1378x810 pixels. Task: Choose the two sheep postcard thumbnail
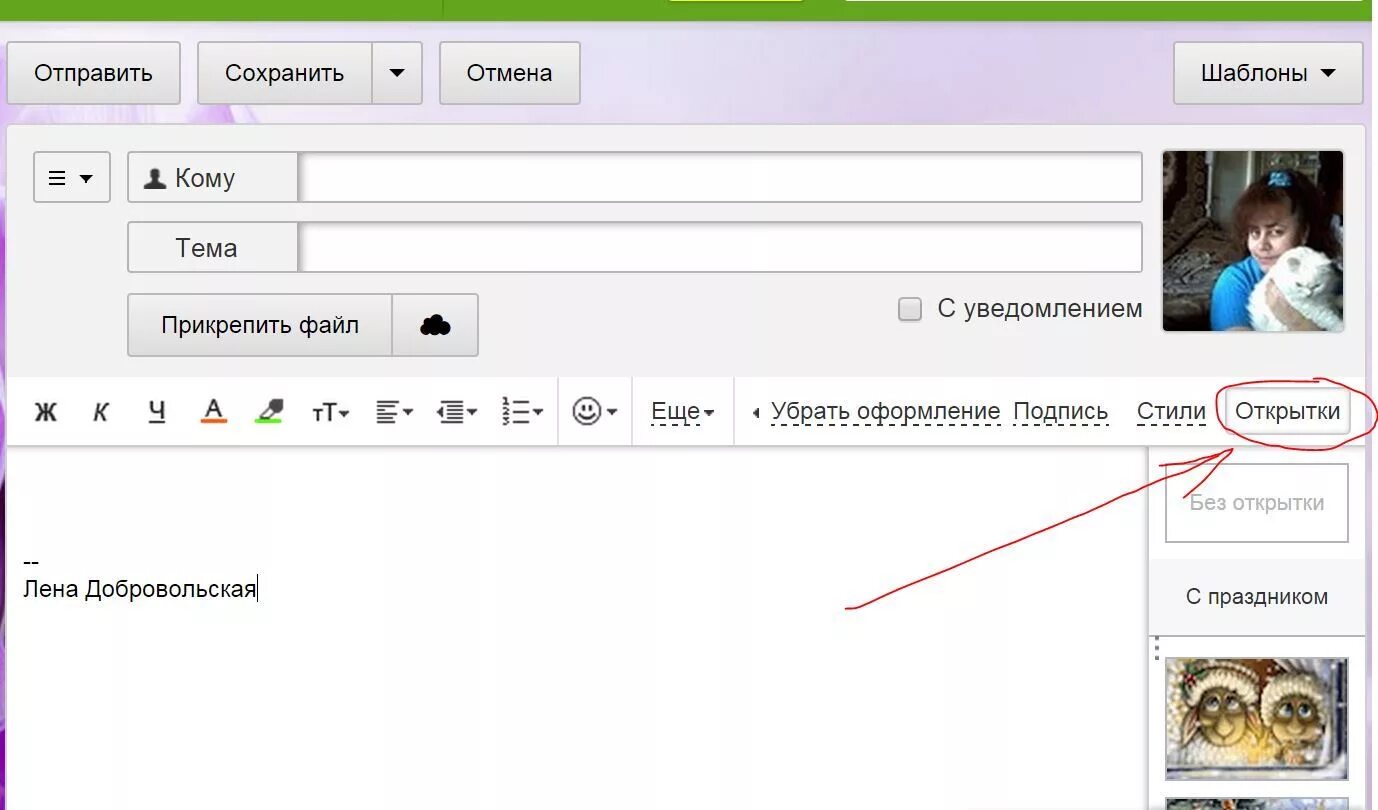pyautogui.click(x=1257, y=718)
